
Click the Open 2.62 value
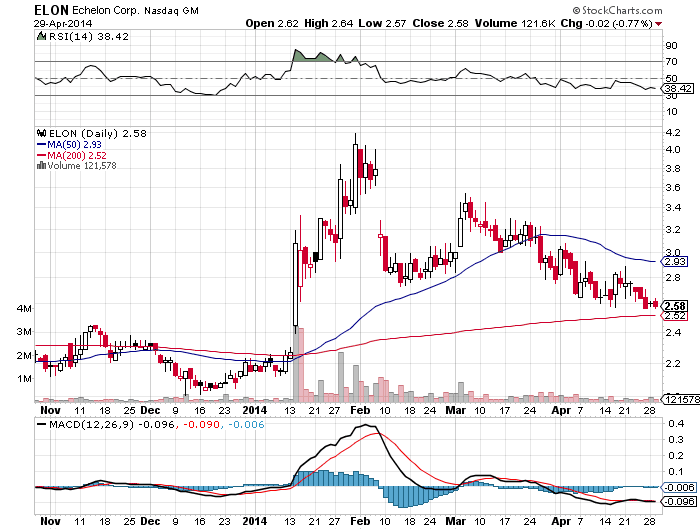(272, 23)
